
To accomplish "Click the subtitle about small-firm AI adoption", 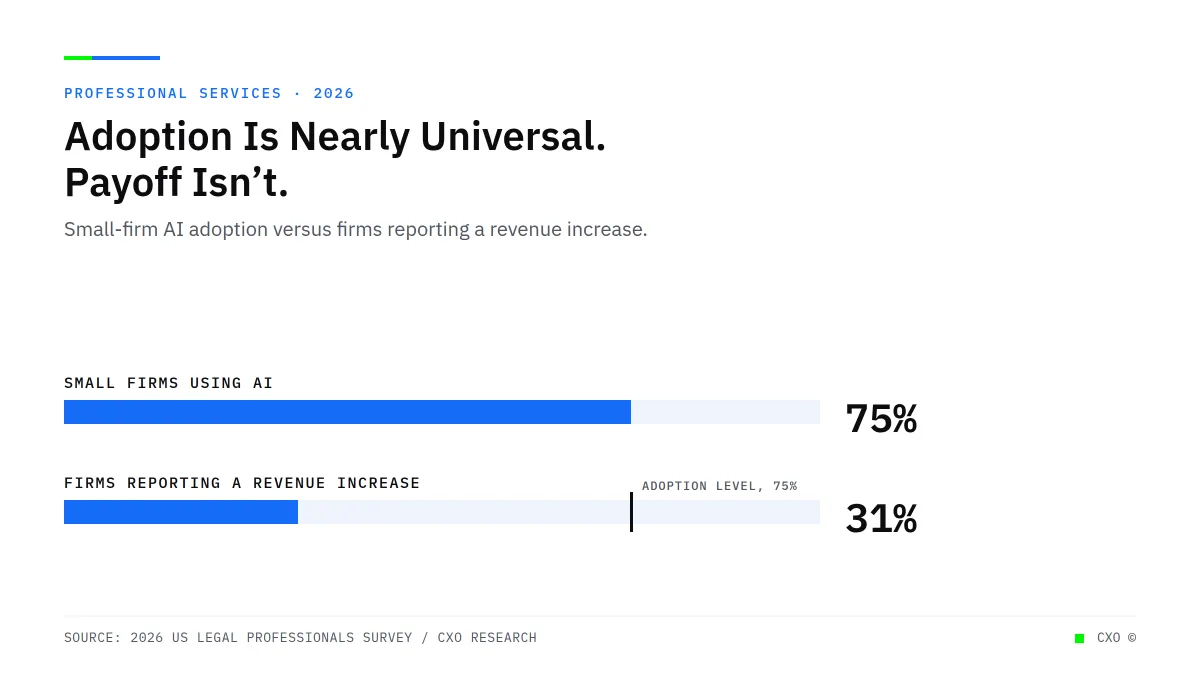I will point(356,229).
